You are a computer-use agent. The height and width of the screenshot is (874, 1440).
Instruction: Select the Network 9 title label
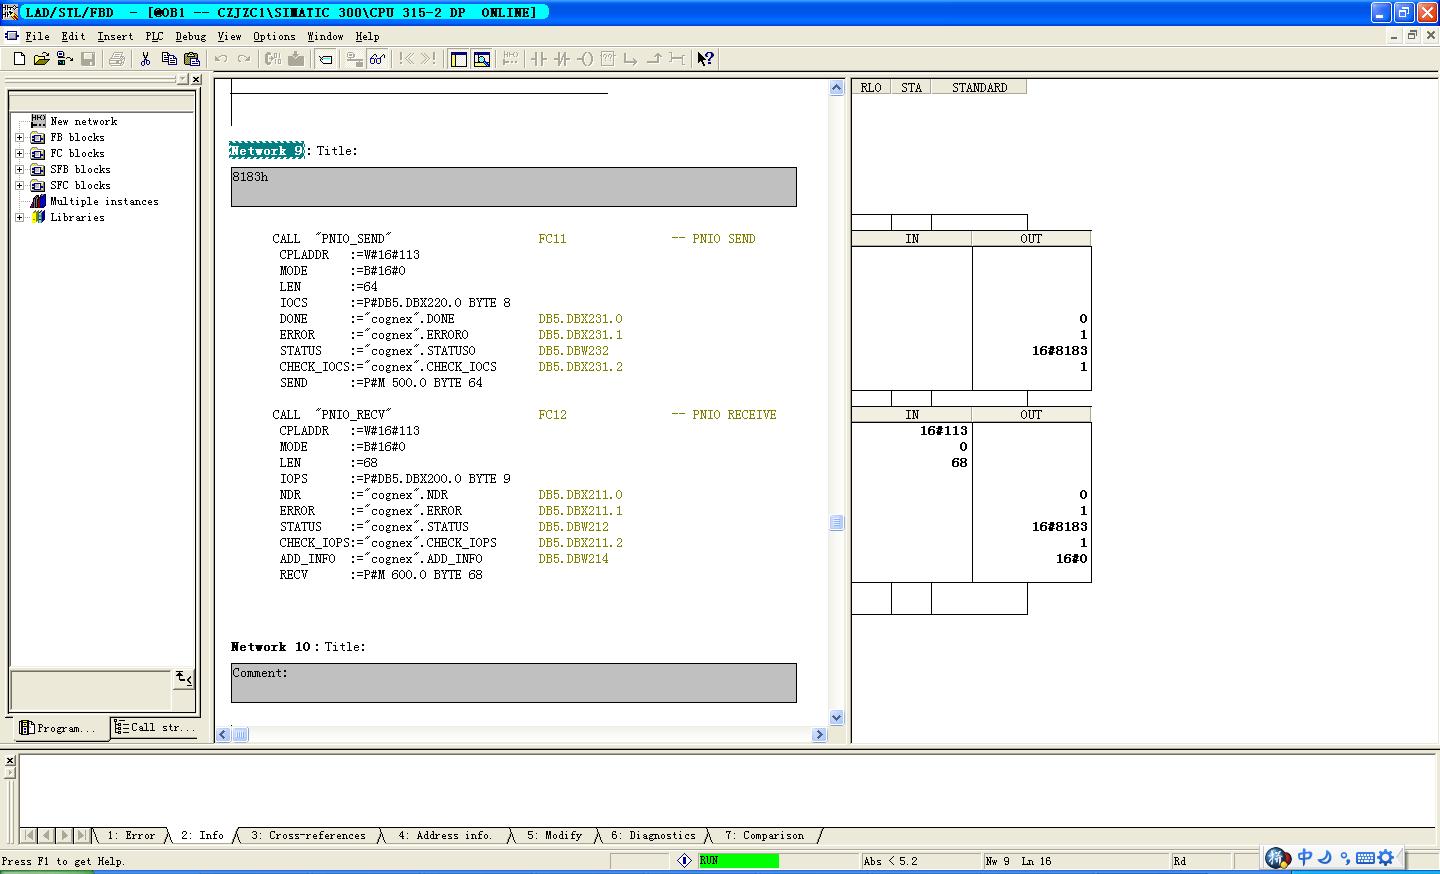[266, 151]
